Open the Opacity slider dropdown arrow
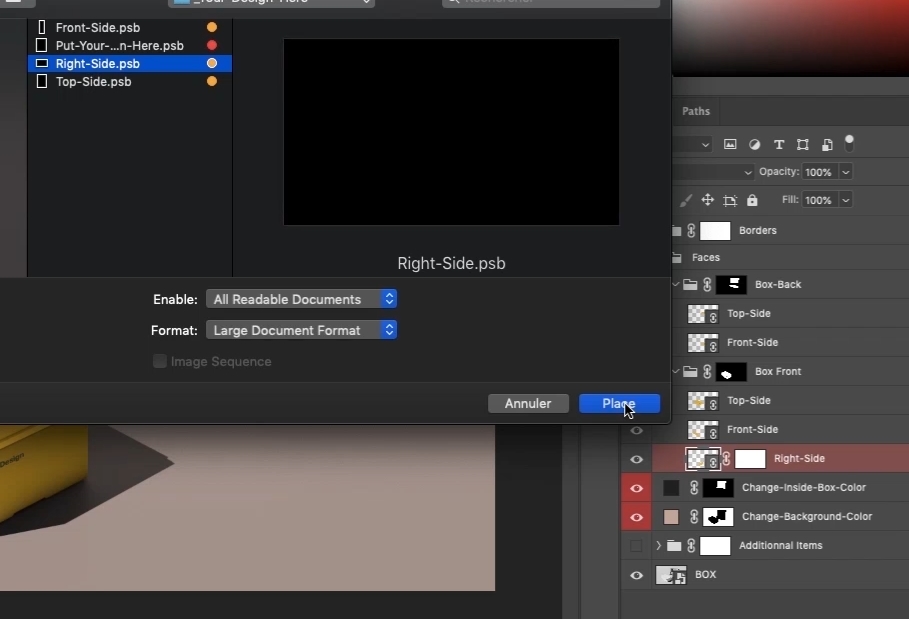Viewport: 909px width, 619px height. [x=846, y=172]
